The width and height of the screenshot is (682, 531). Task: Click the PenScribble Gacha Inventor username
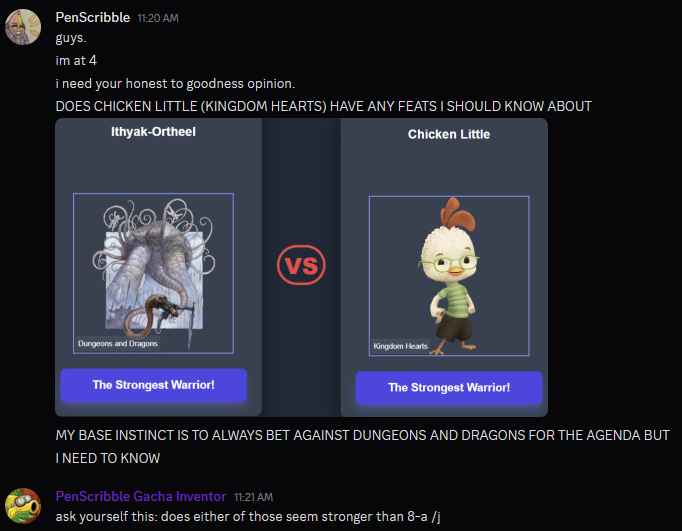pos(141,496)
